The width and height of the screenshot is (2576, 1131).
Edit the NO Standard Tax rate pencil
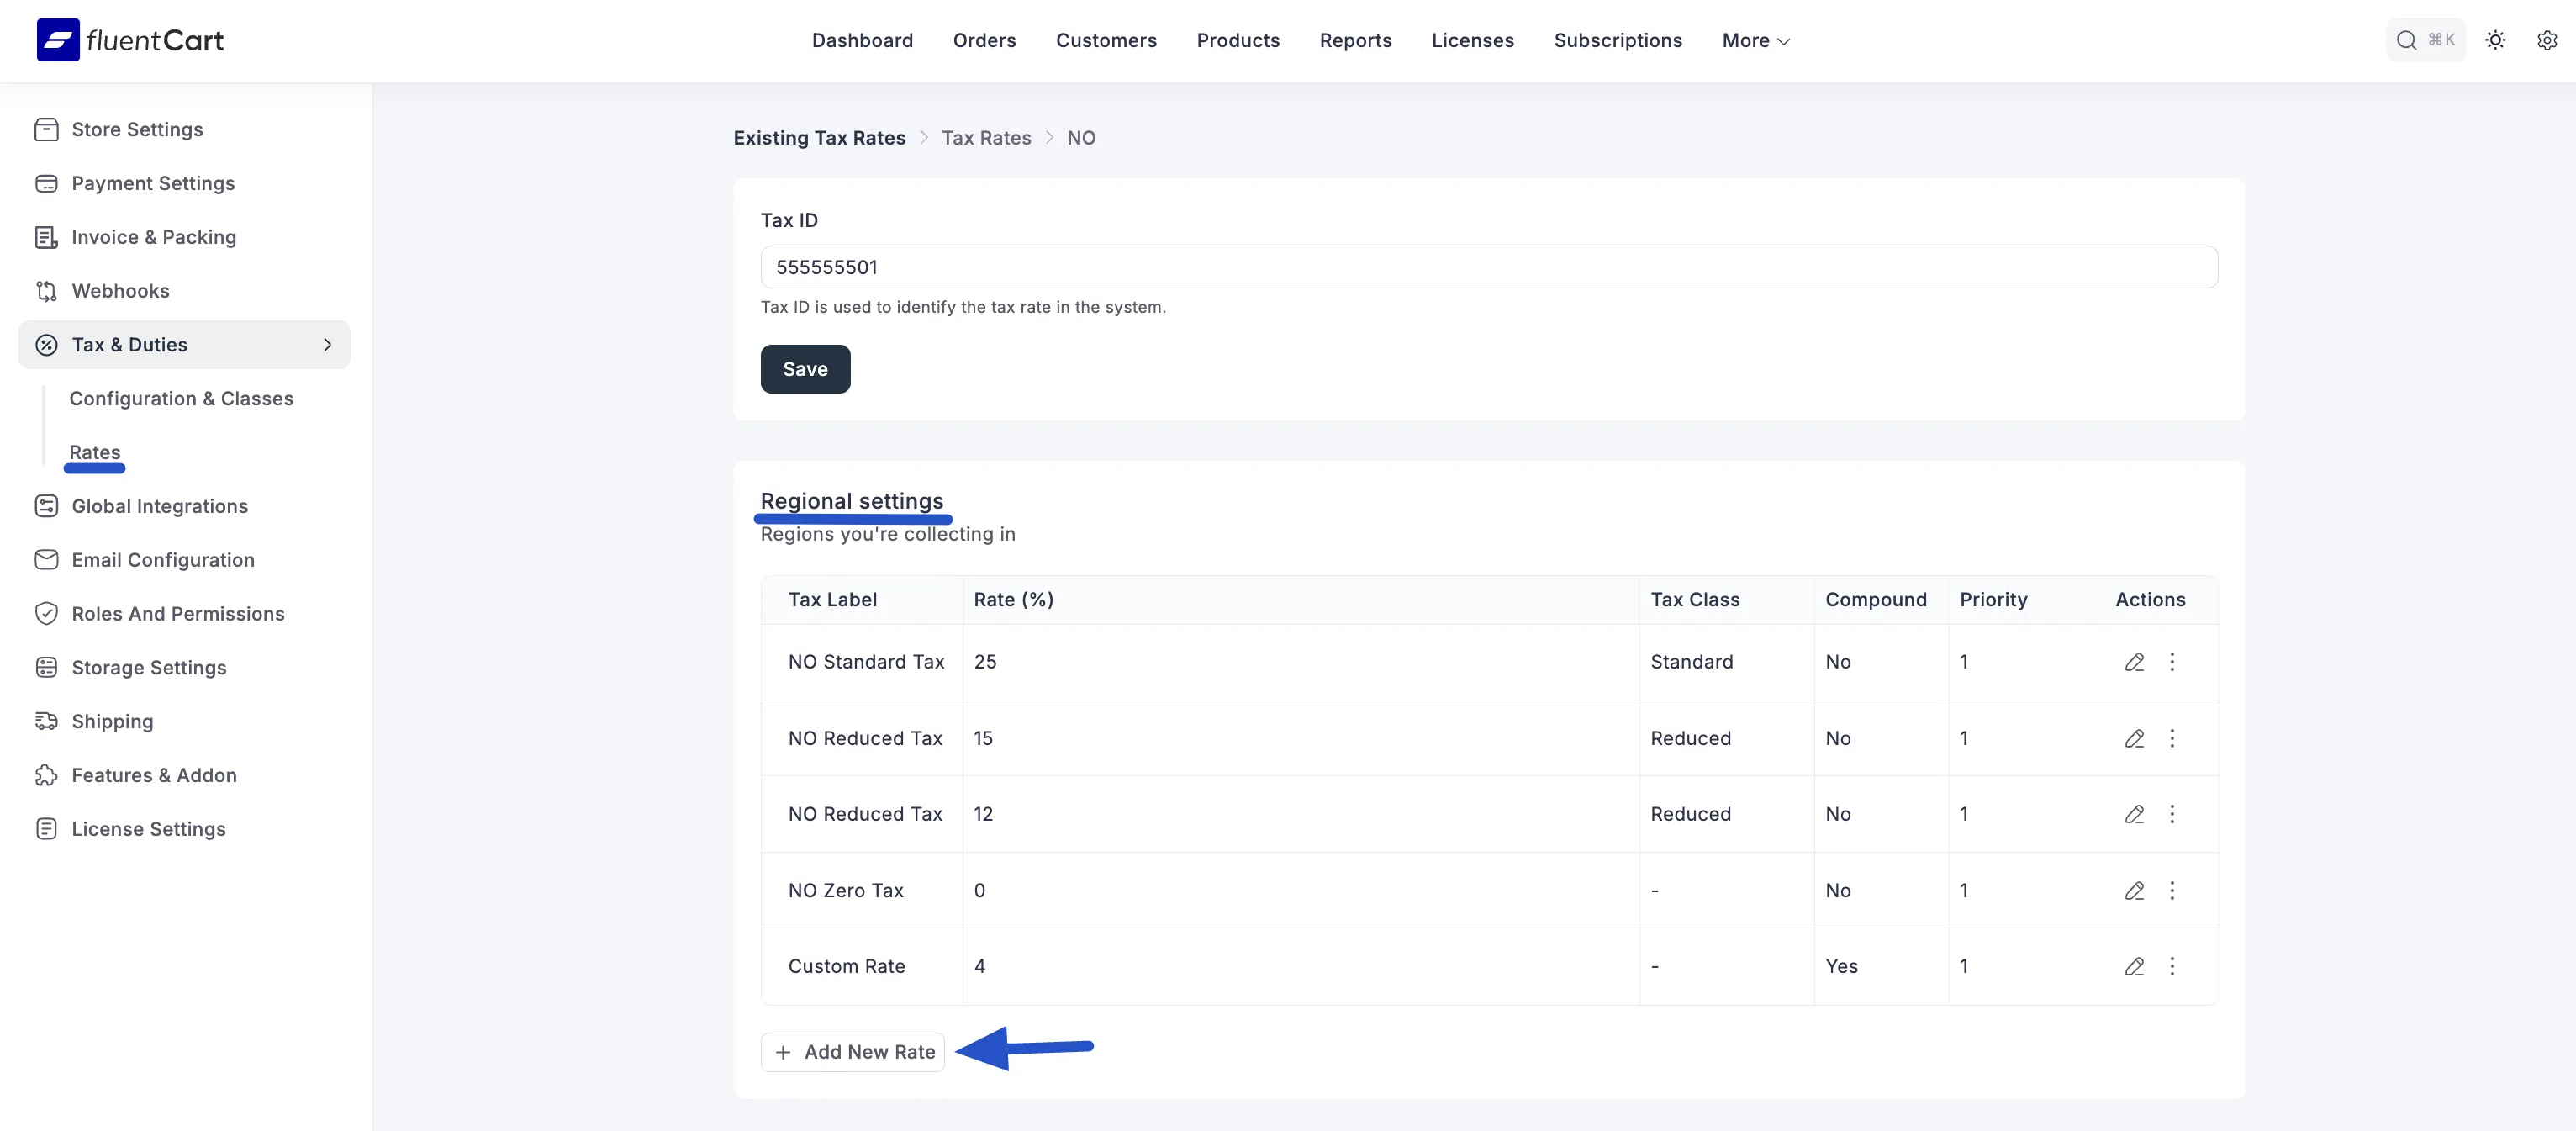click(x=2134, y=662)
